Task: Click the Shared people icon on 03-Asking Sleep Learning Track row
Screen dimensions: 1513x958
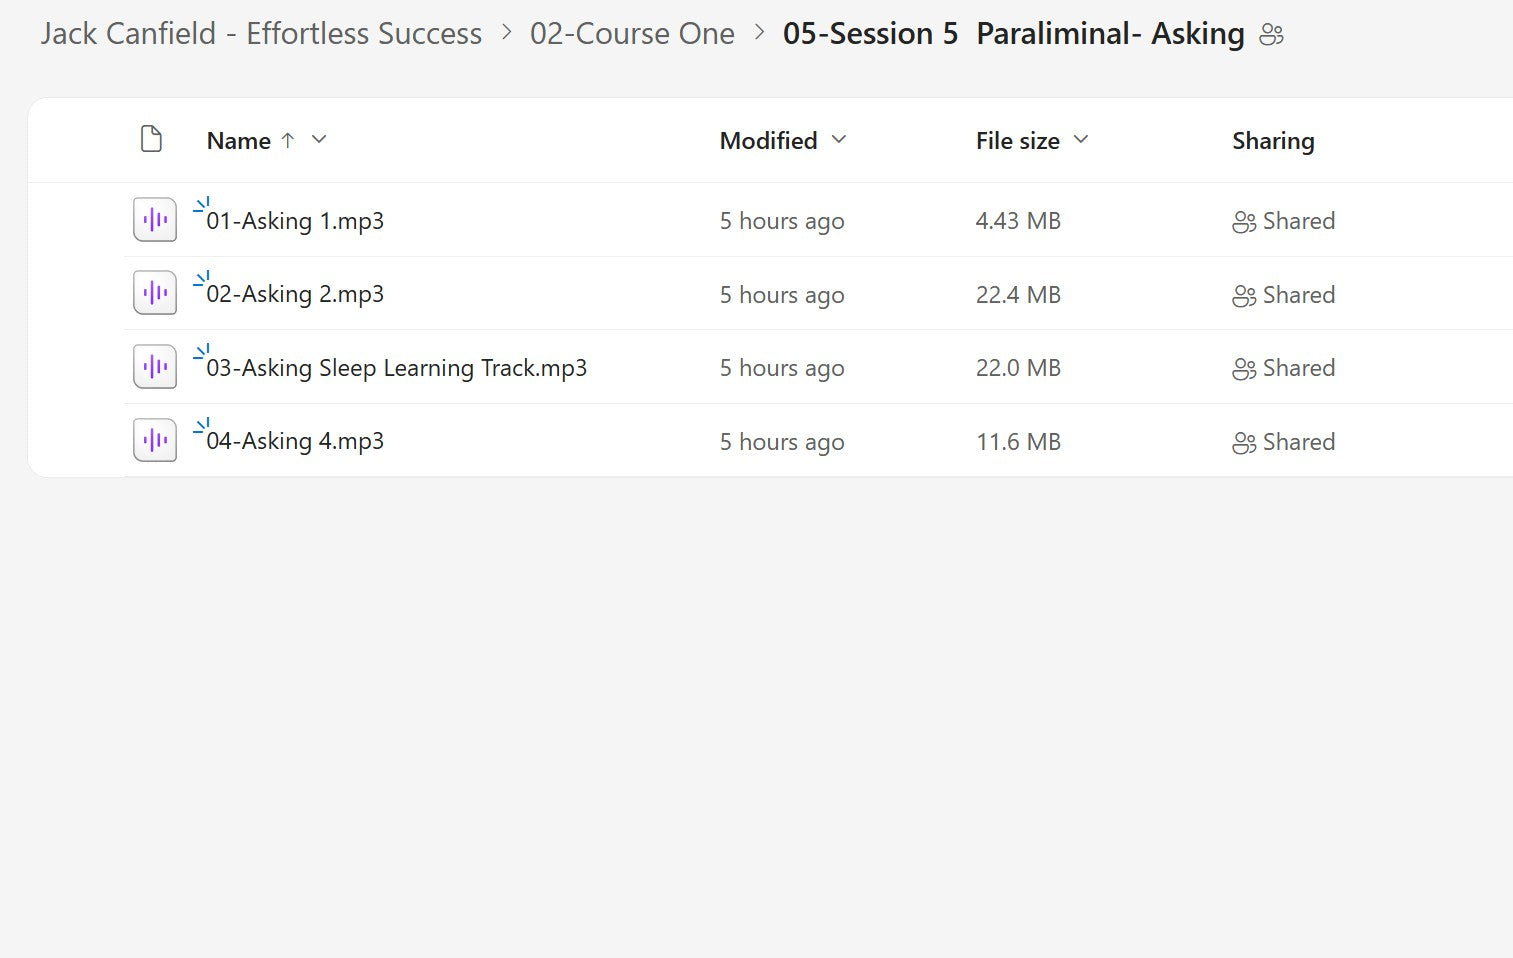Action: tap(1243, 368)
